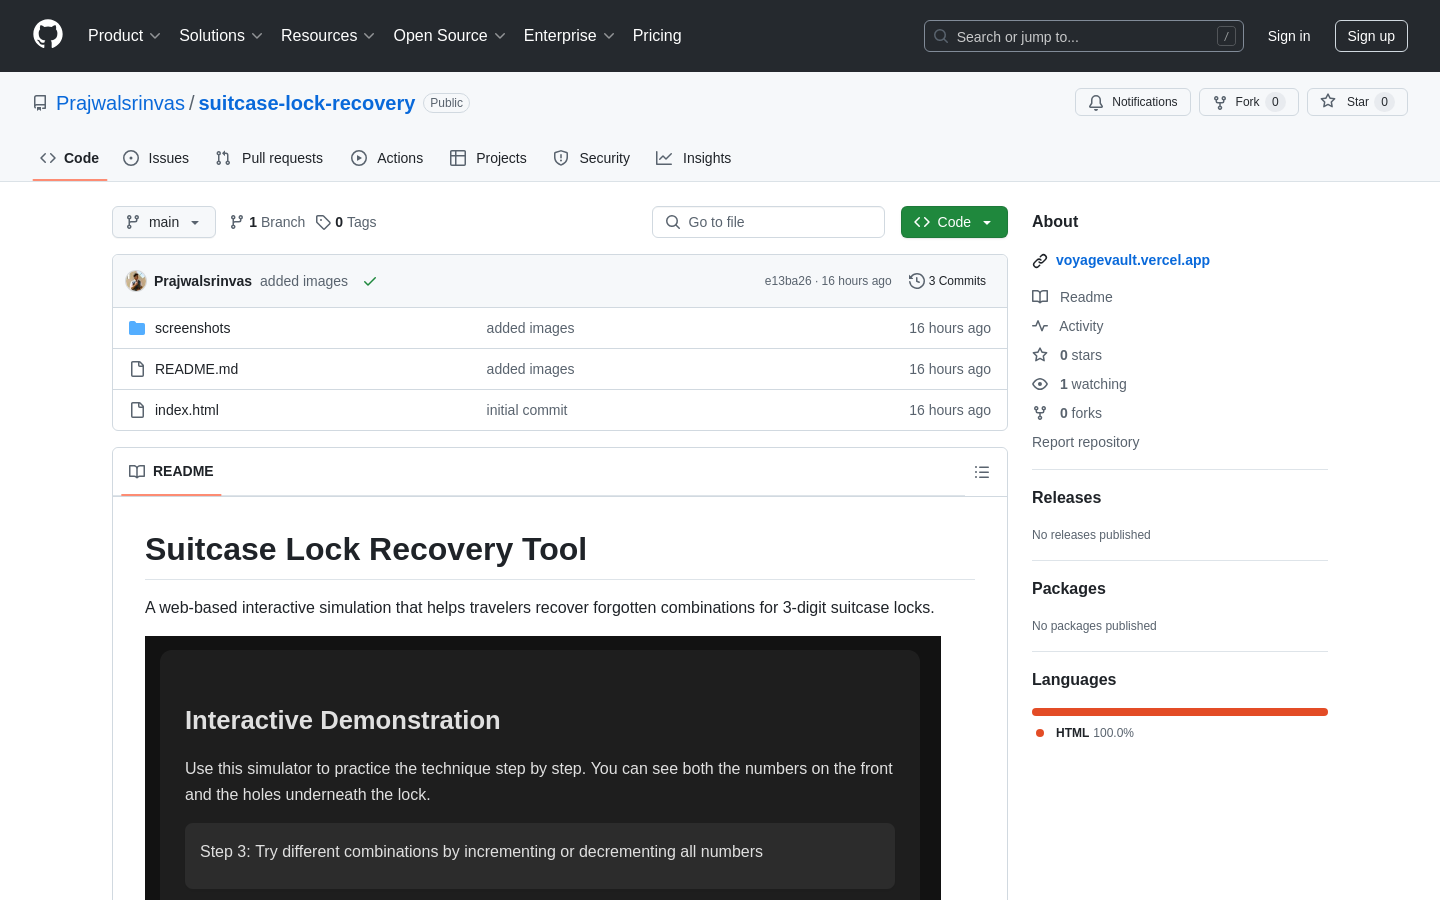Screen dimensions: 1440x900
Task: View the 0 forks link
Action: [x=1067, y=413]
